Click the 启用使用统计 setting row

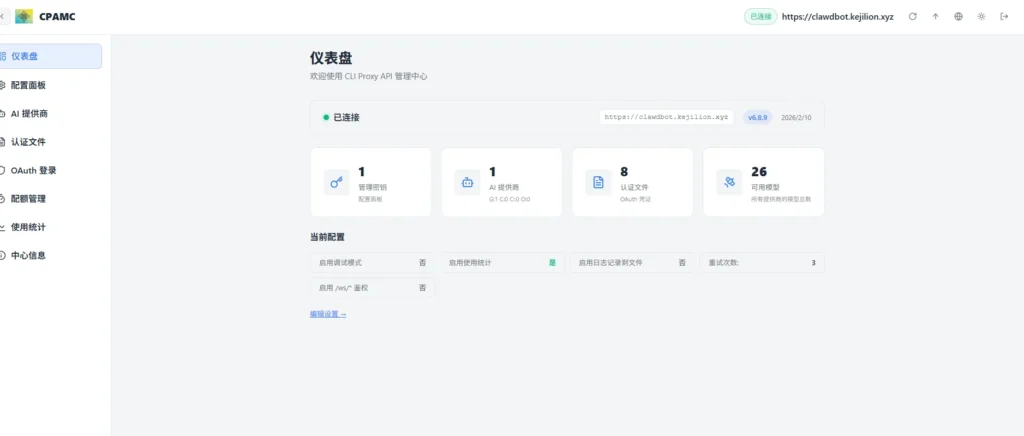coord(502,263)
